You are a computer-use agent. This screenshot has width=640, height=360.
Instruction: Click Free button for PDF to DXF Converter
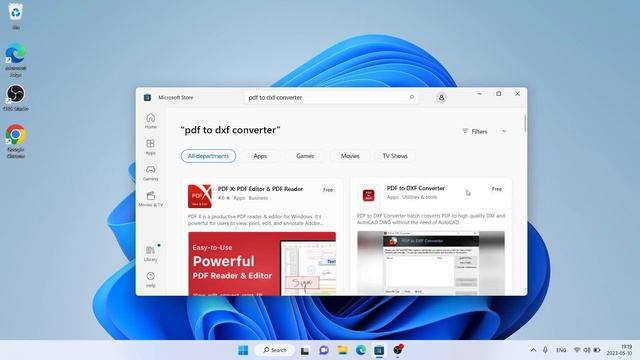pos(497,189)
